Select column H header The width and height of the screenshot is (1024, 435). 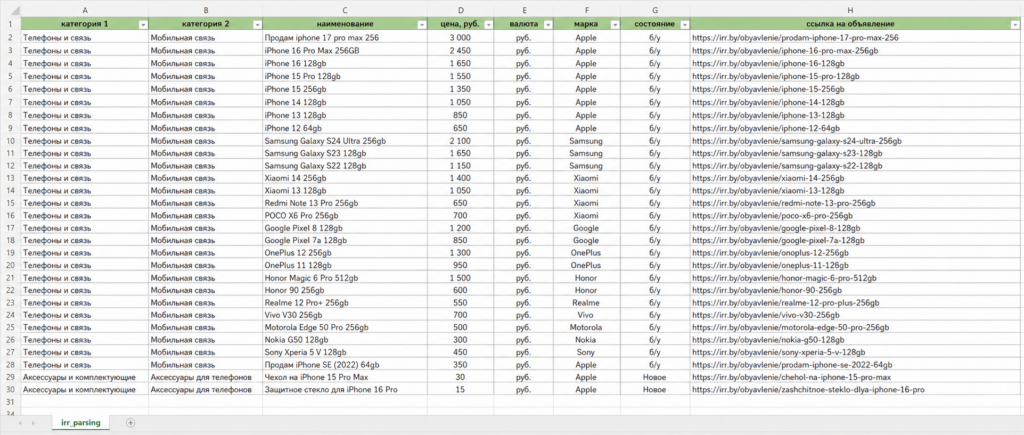(x=855, y=10)
